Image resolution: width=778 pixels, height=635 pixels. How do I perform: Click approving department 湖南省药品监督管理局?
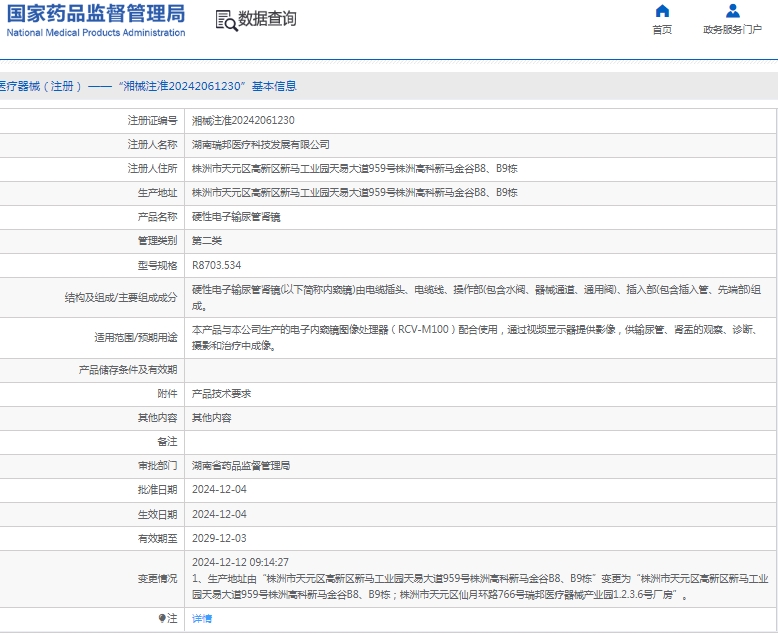241,466
